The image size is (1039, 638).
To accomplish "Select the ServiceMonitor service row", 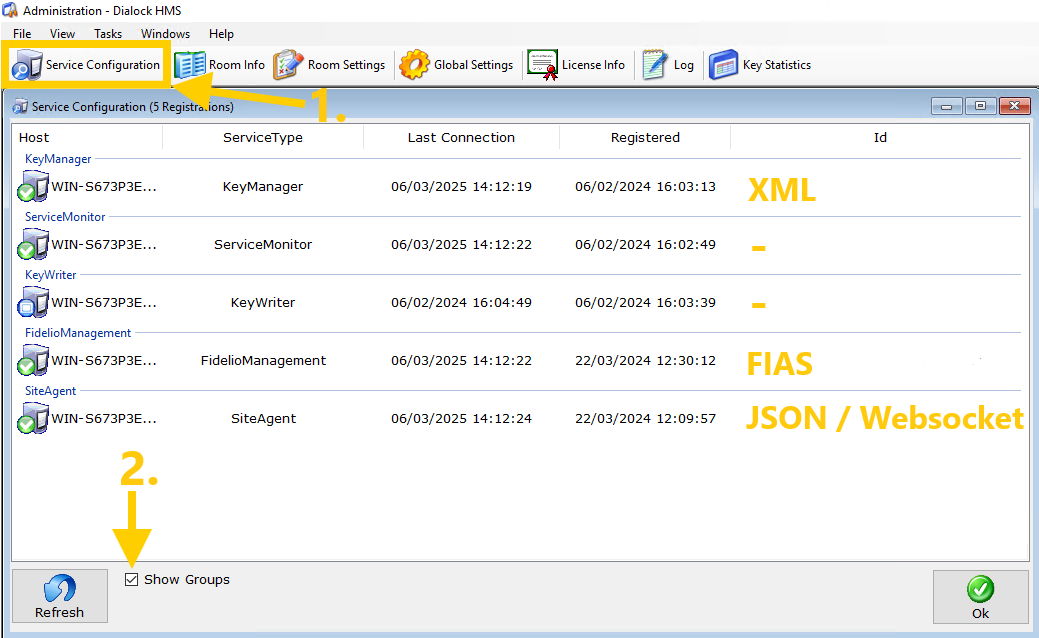I will [x=262, y=245].
